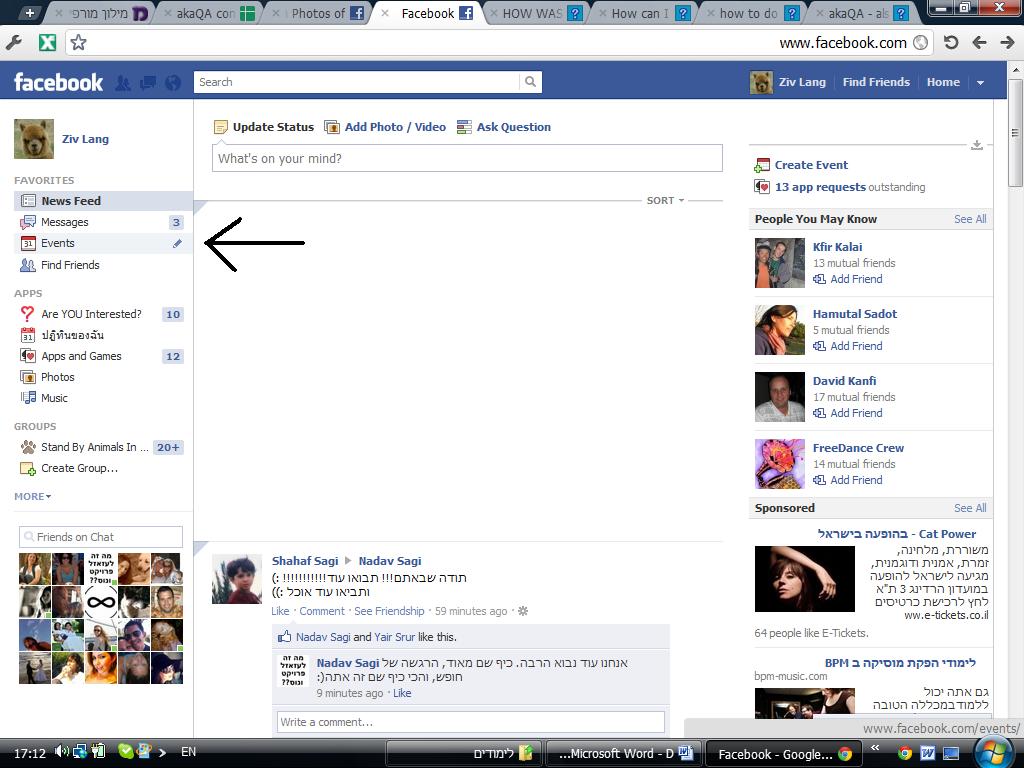This screenshot has height=768, width=1024.
Task: Expand hidden quick launch chevron in taskbar
Action: (874, 748)
